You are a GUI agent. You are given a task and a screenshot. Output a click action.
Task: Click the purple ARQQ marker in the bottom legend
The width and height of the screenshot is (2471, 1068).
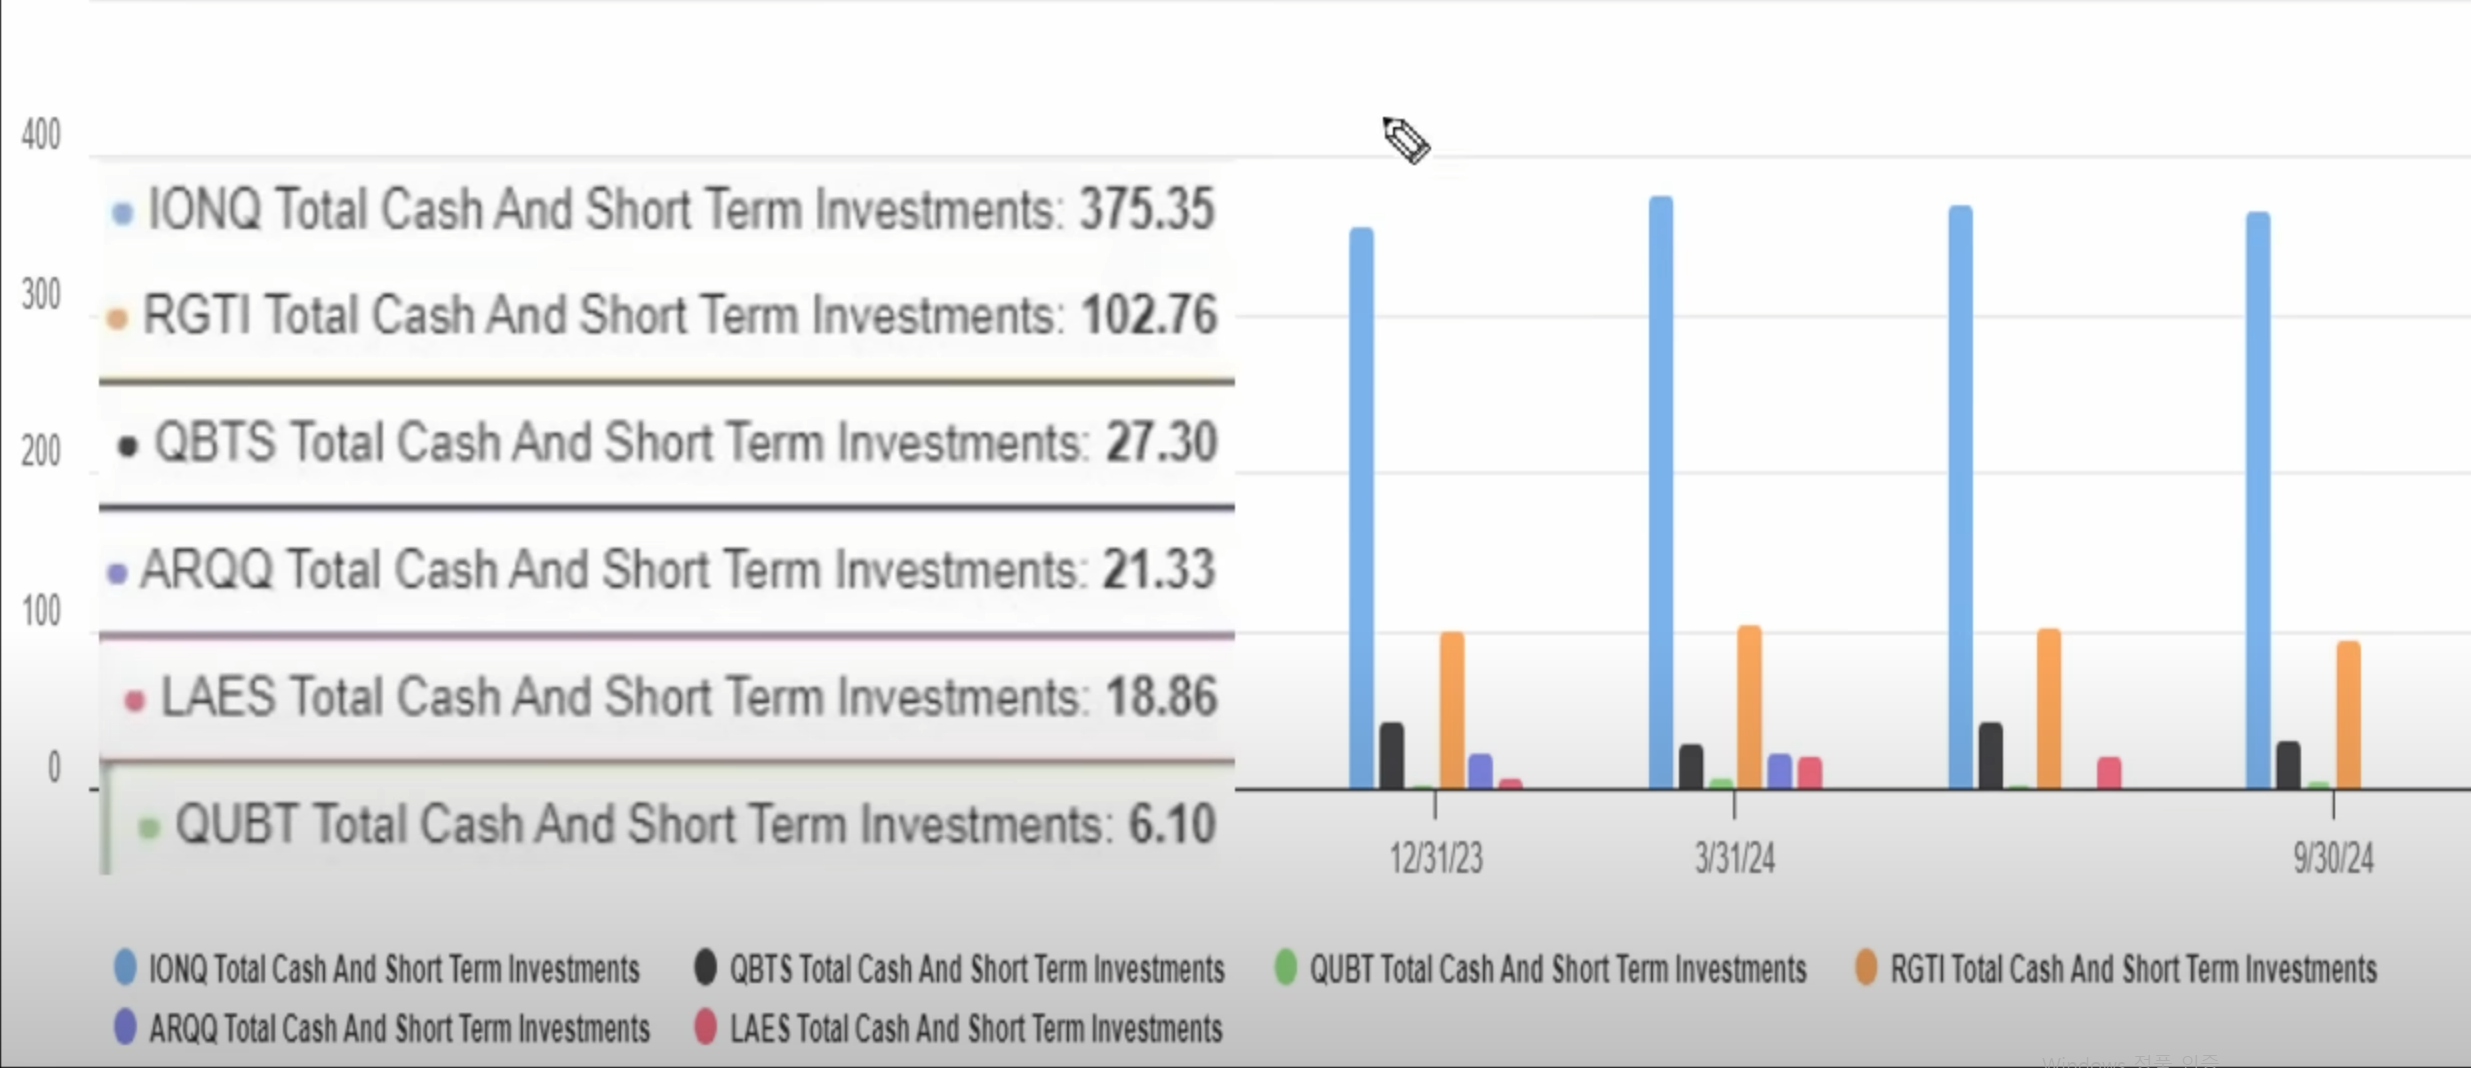[x=125, y=1027]
